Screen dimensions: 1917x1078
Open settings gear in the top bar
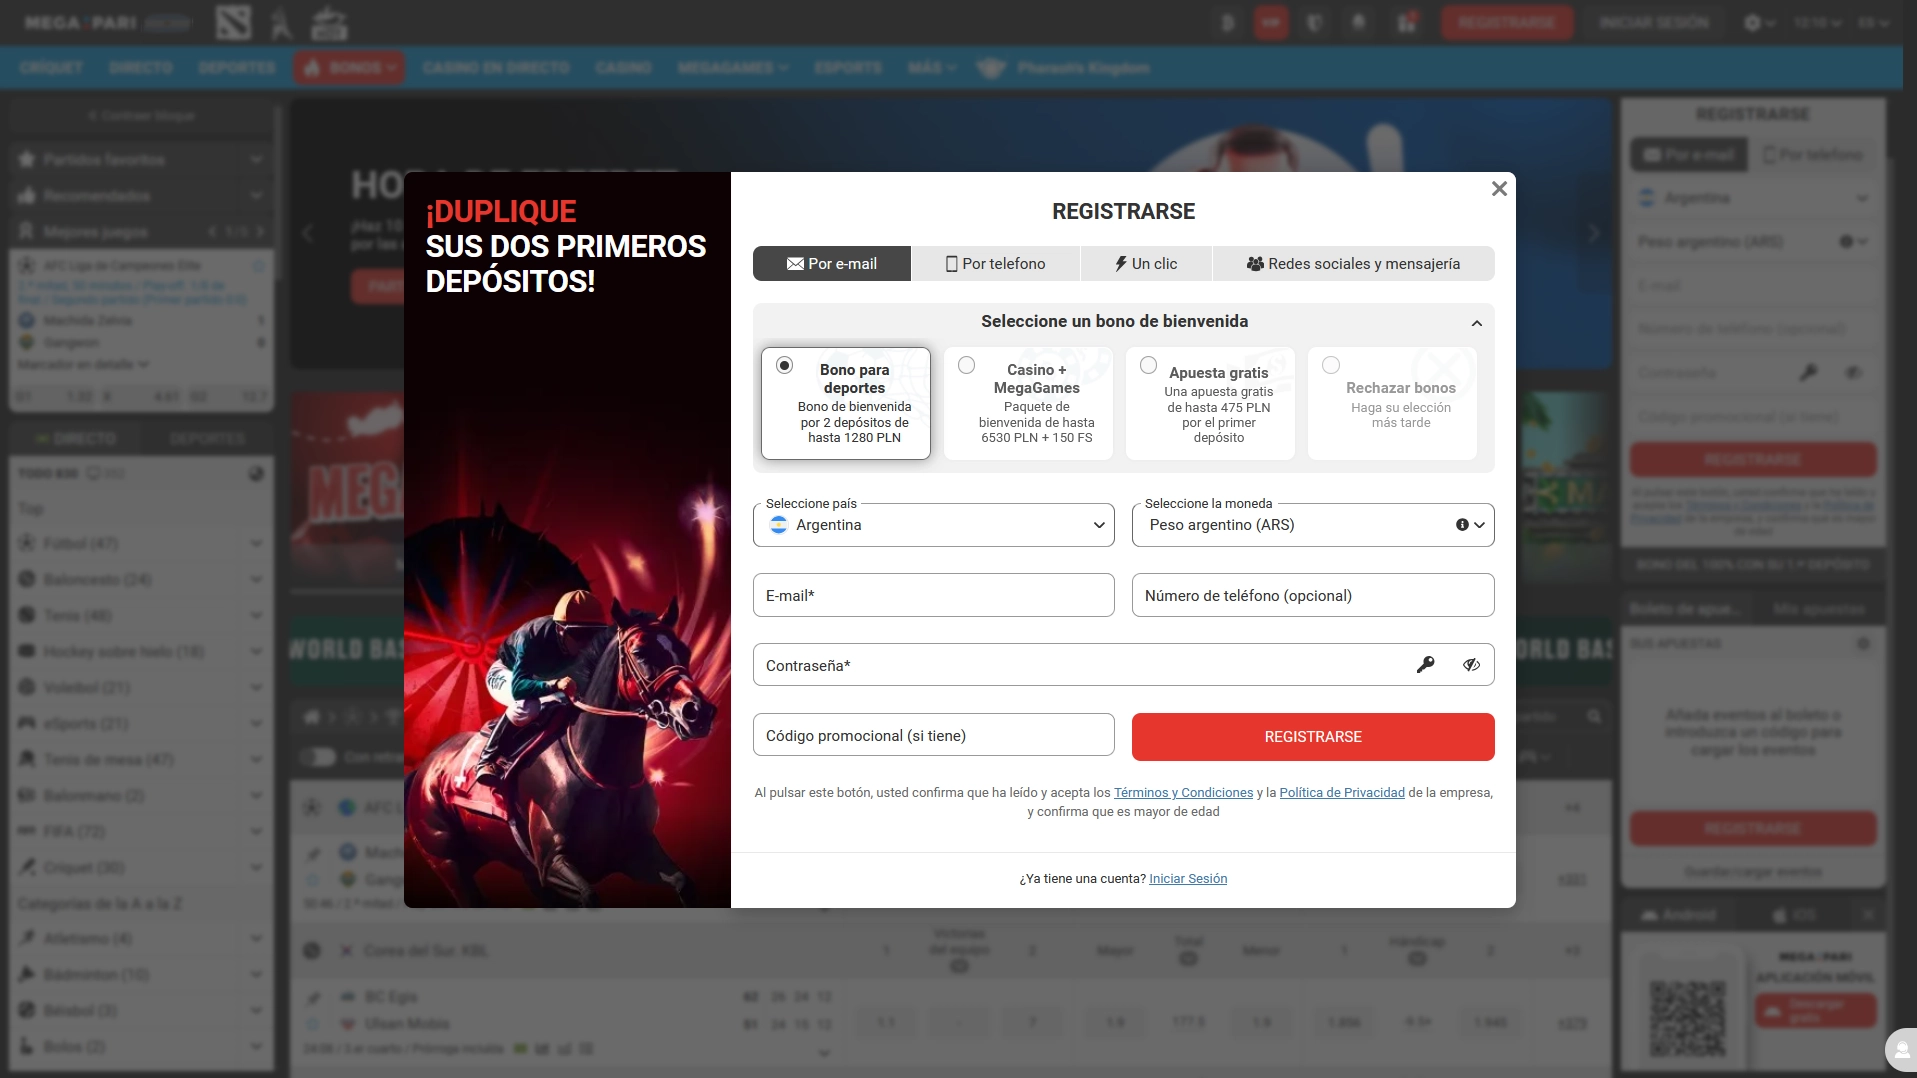pos(1753,22)
